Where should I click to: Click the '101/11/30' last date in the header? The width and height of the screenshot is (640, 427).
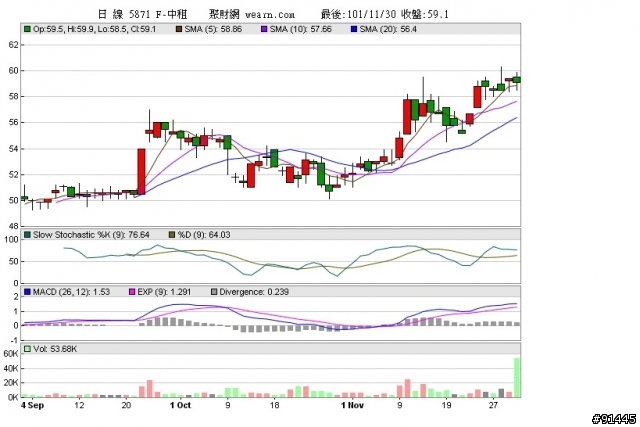371,14
